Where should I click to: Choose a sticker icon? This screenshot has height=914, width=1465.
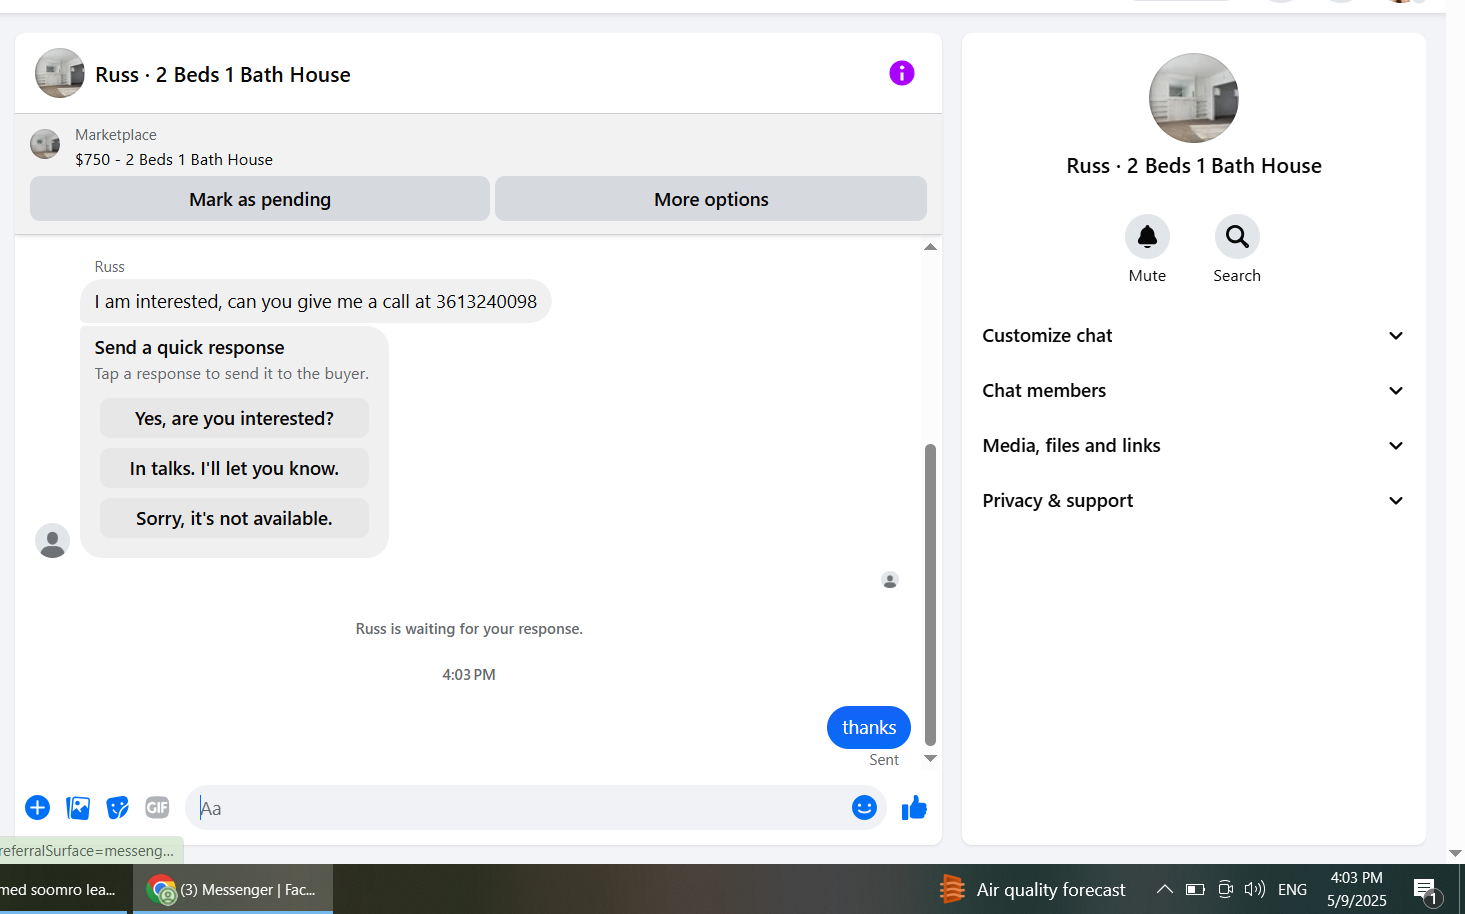[x=118, y=807]
